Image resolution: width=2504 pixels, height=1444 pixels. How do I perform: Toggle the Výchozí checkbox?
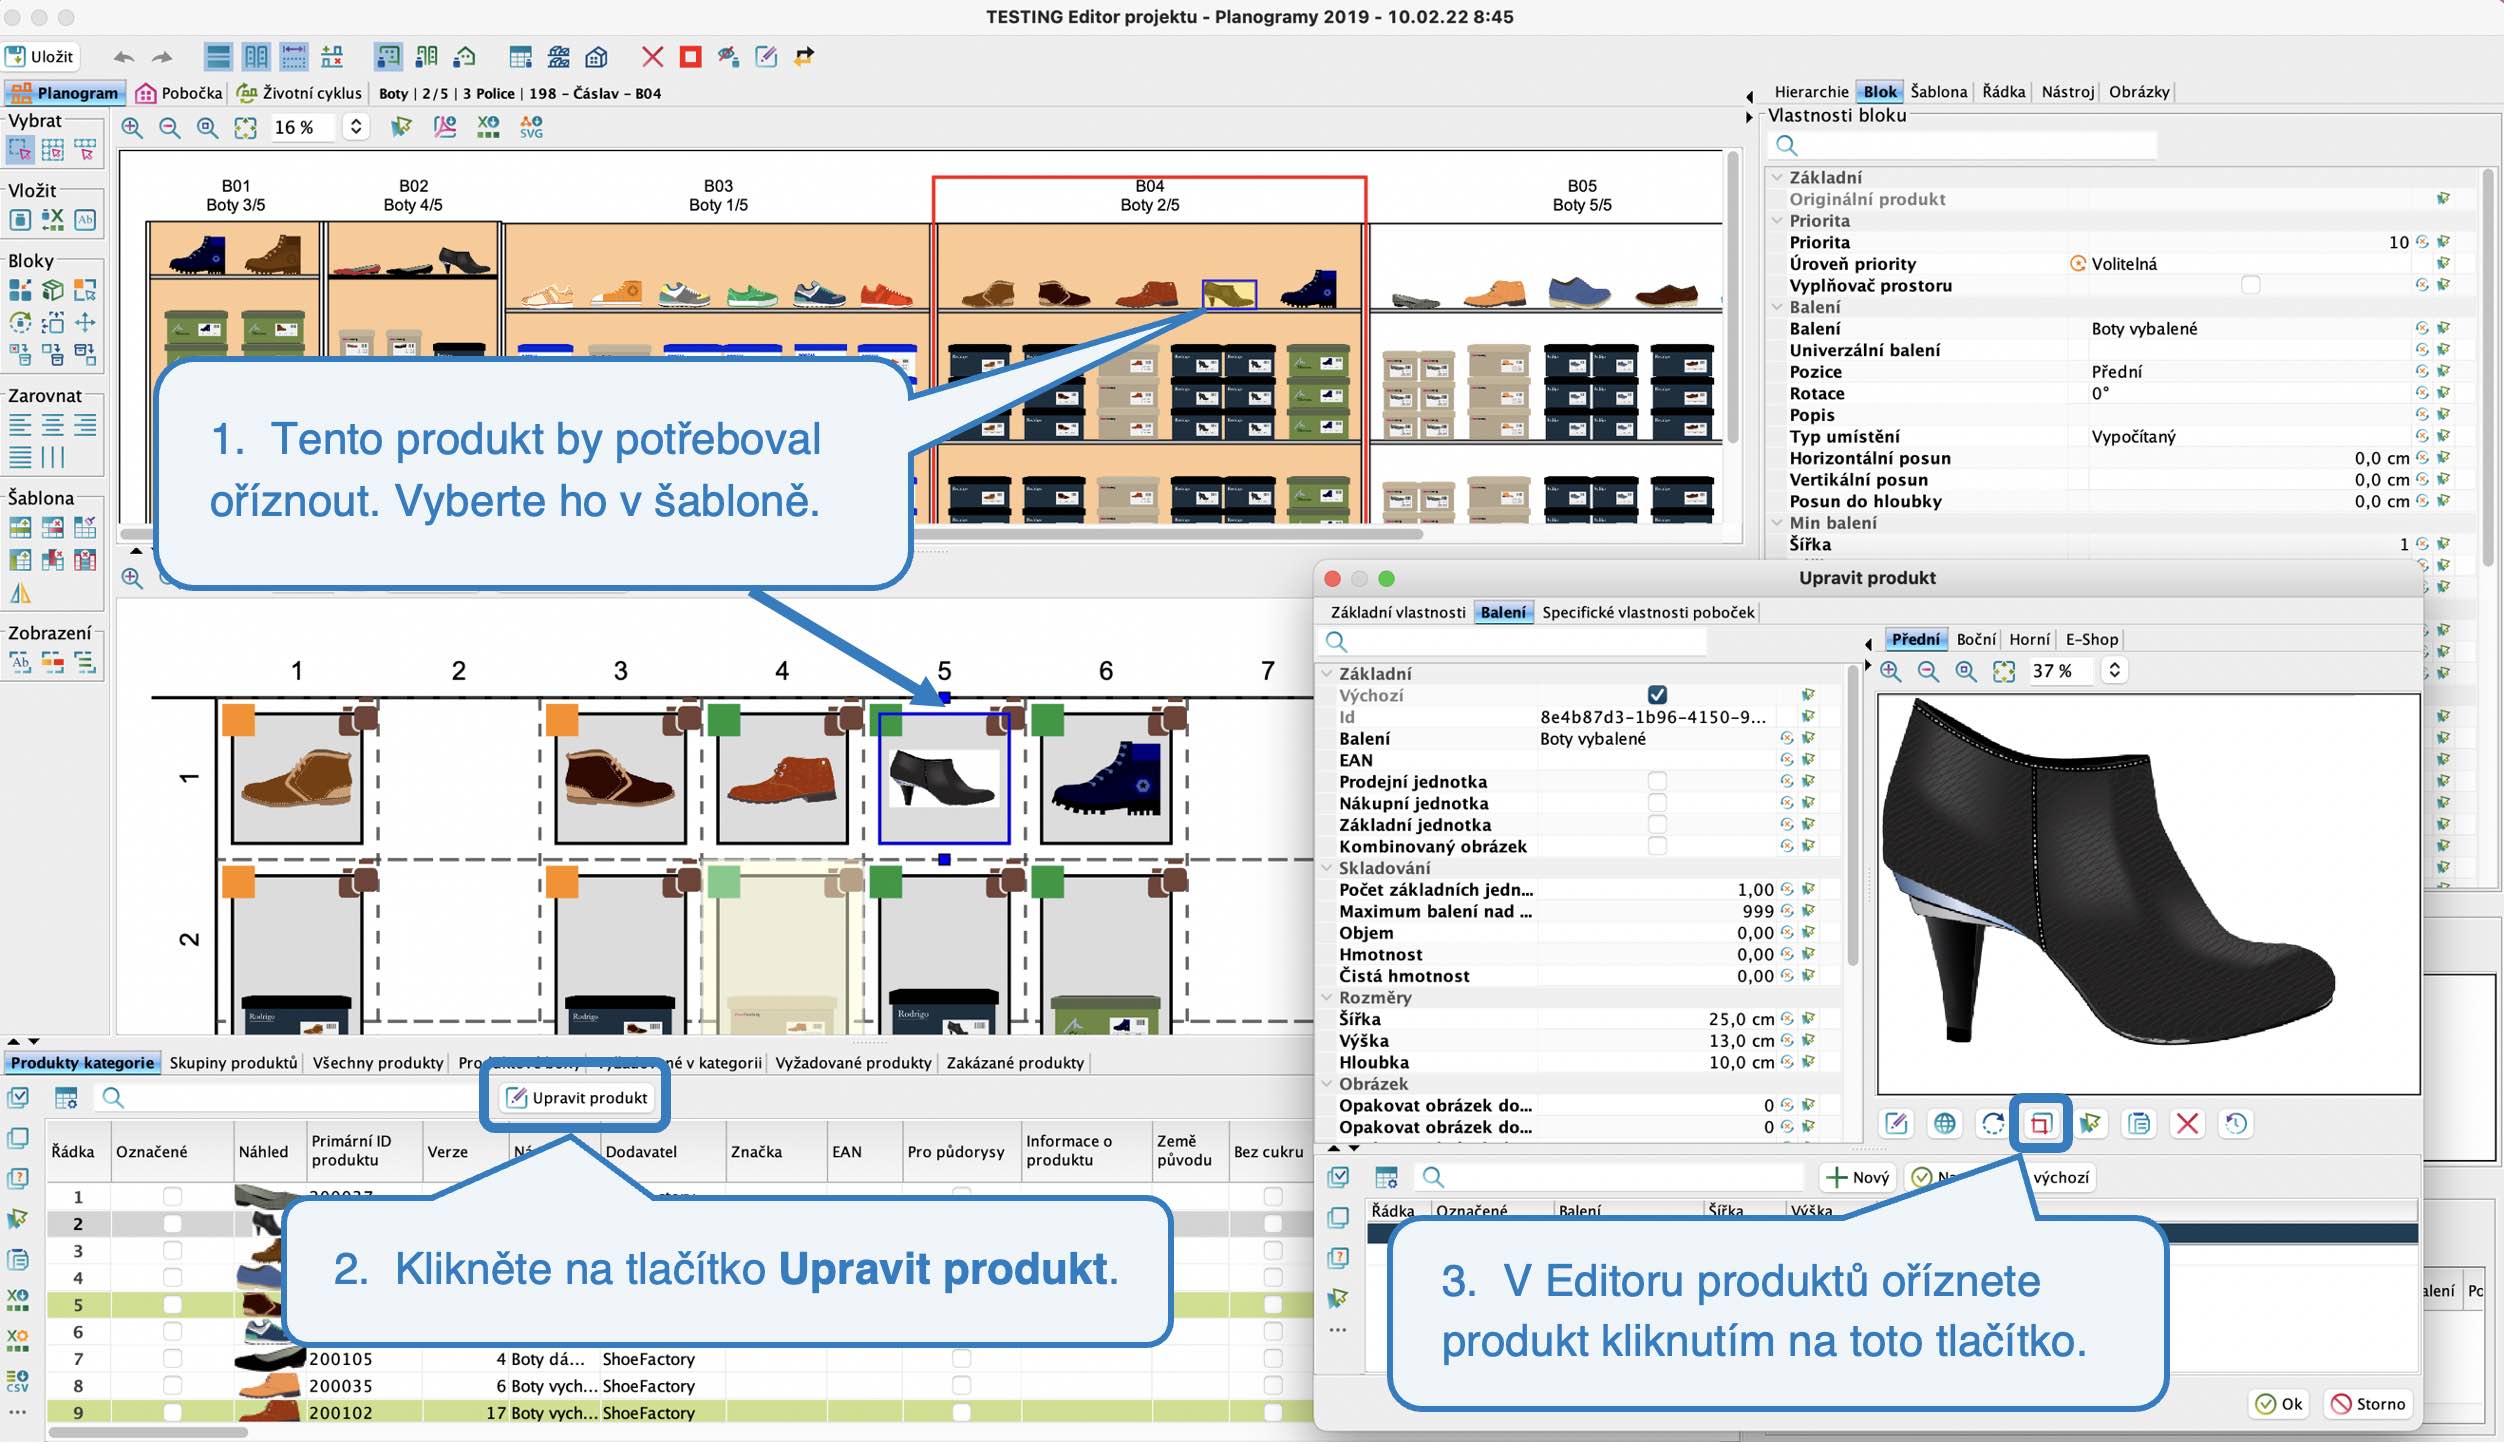click(1657, 694)
